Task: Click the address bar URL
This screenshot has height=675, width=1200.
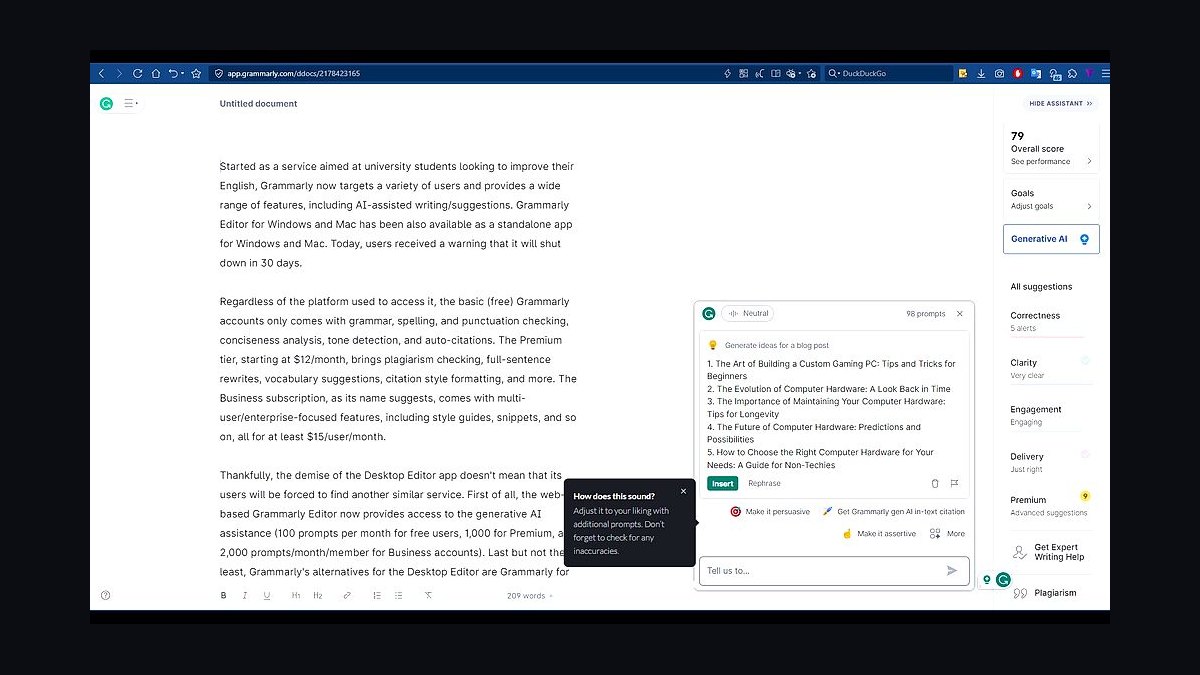Action: pos(294,73)
